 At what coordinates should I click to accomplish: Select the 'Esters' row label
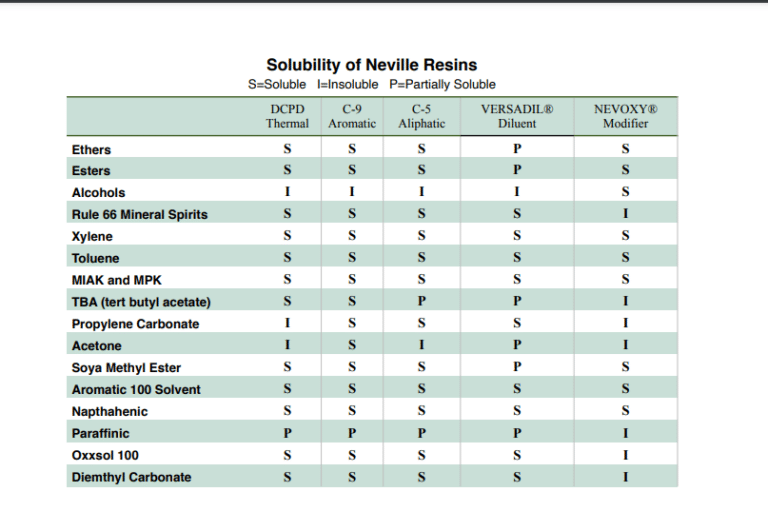[91, 171]
